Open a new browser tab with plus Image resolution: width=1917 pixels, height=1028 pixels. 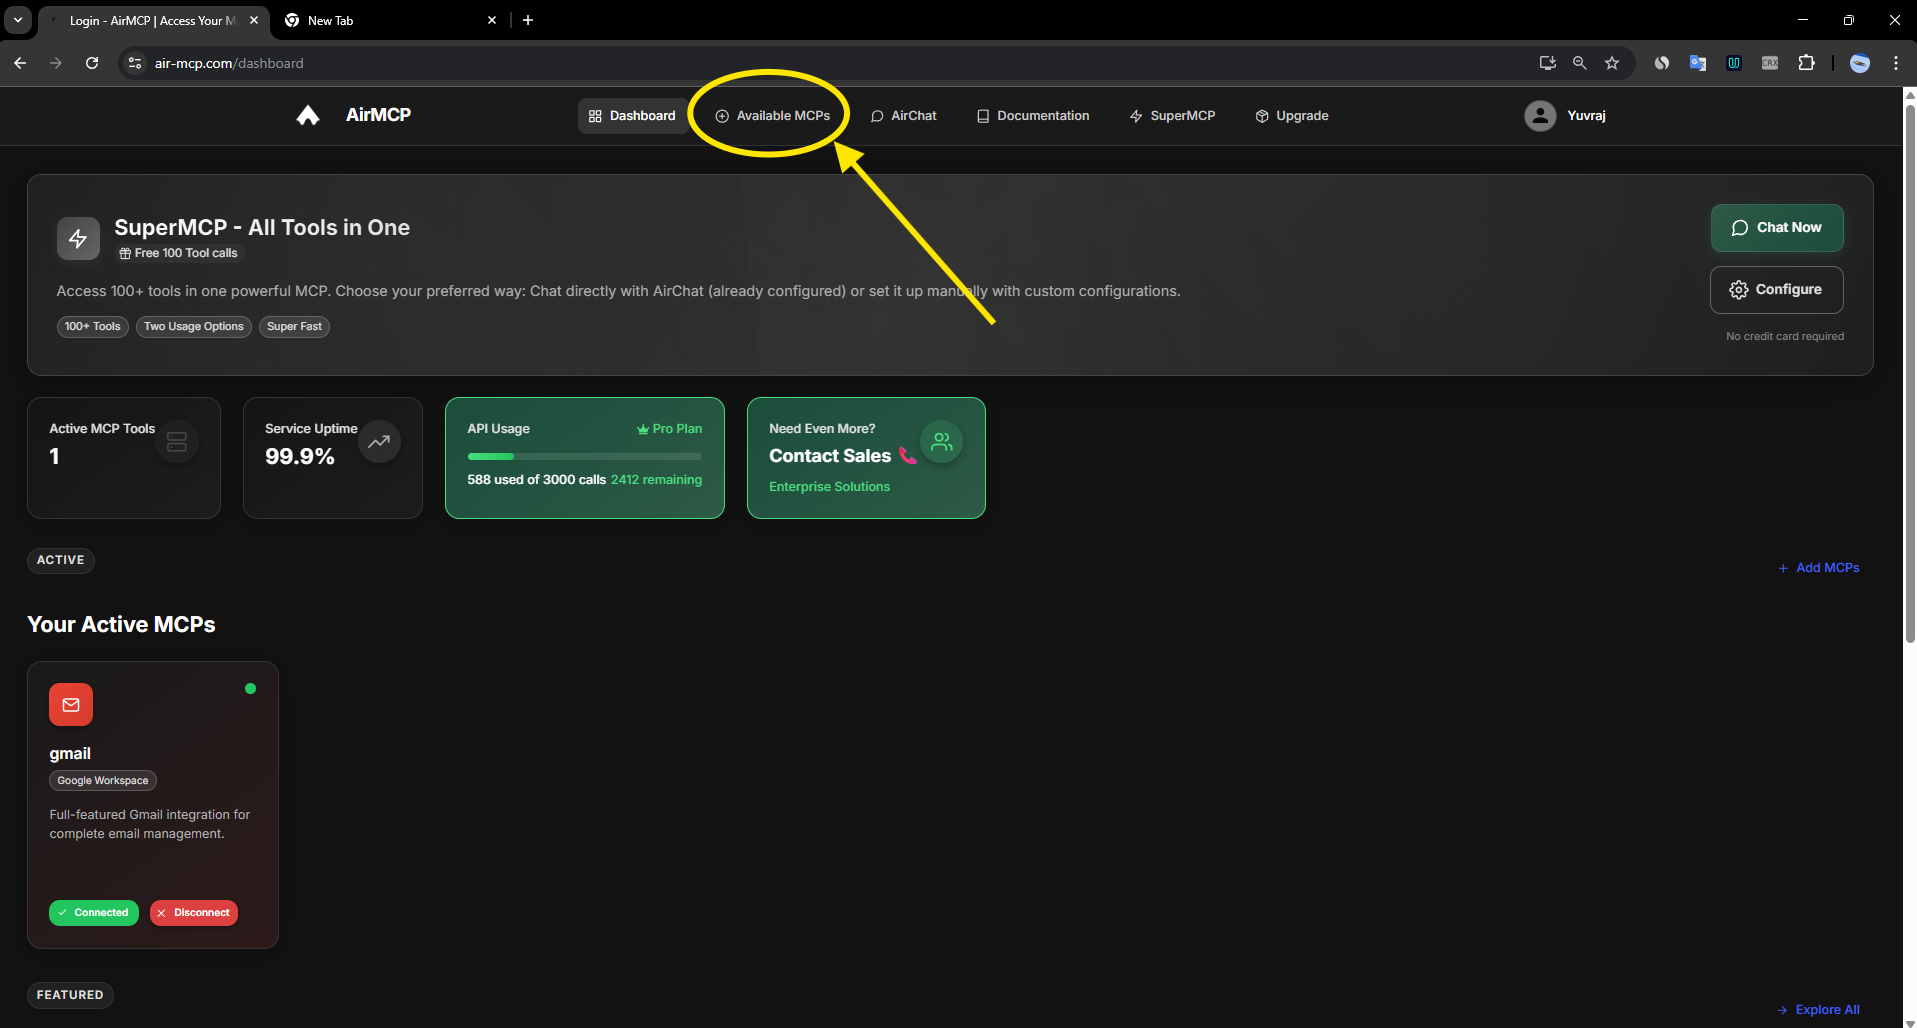click(528, 20)
